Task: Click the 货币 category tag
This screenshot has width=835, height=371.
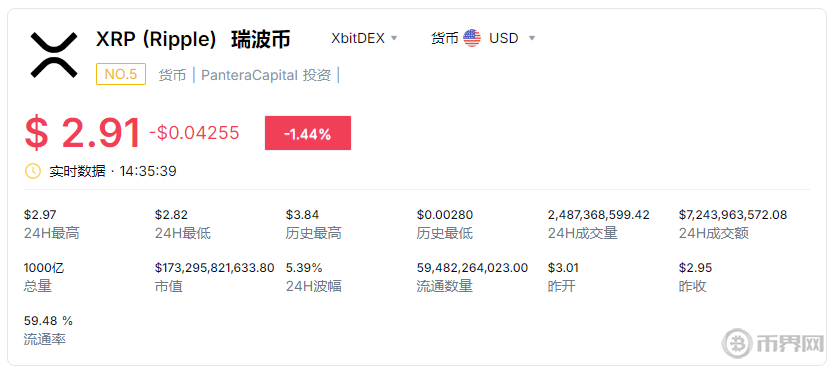Action: pyautogui.click(x=172, y=75)
